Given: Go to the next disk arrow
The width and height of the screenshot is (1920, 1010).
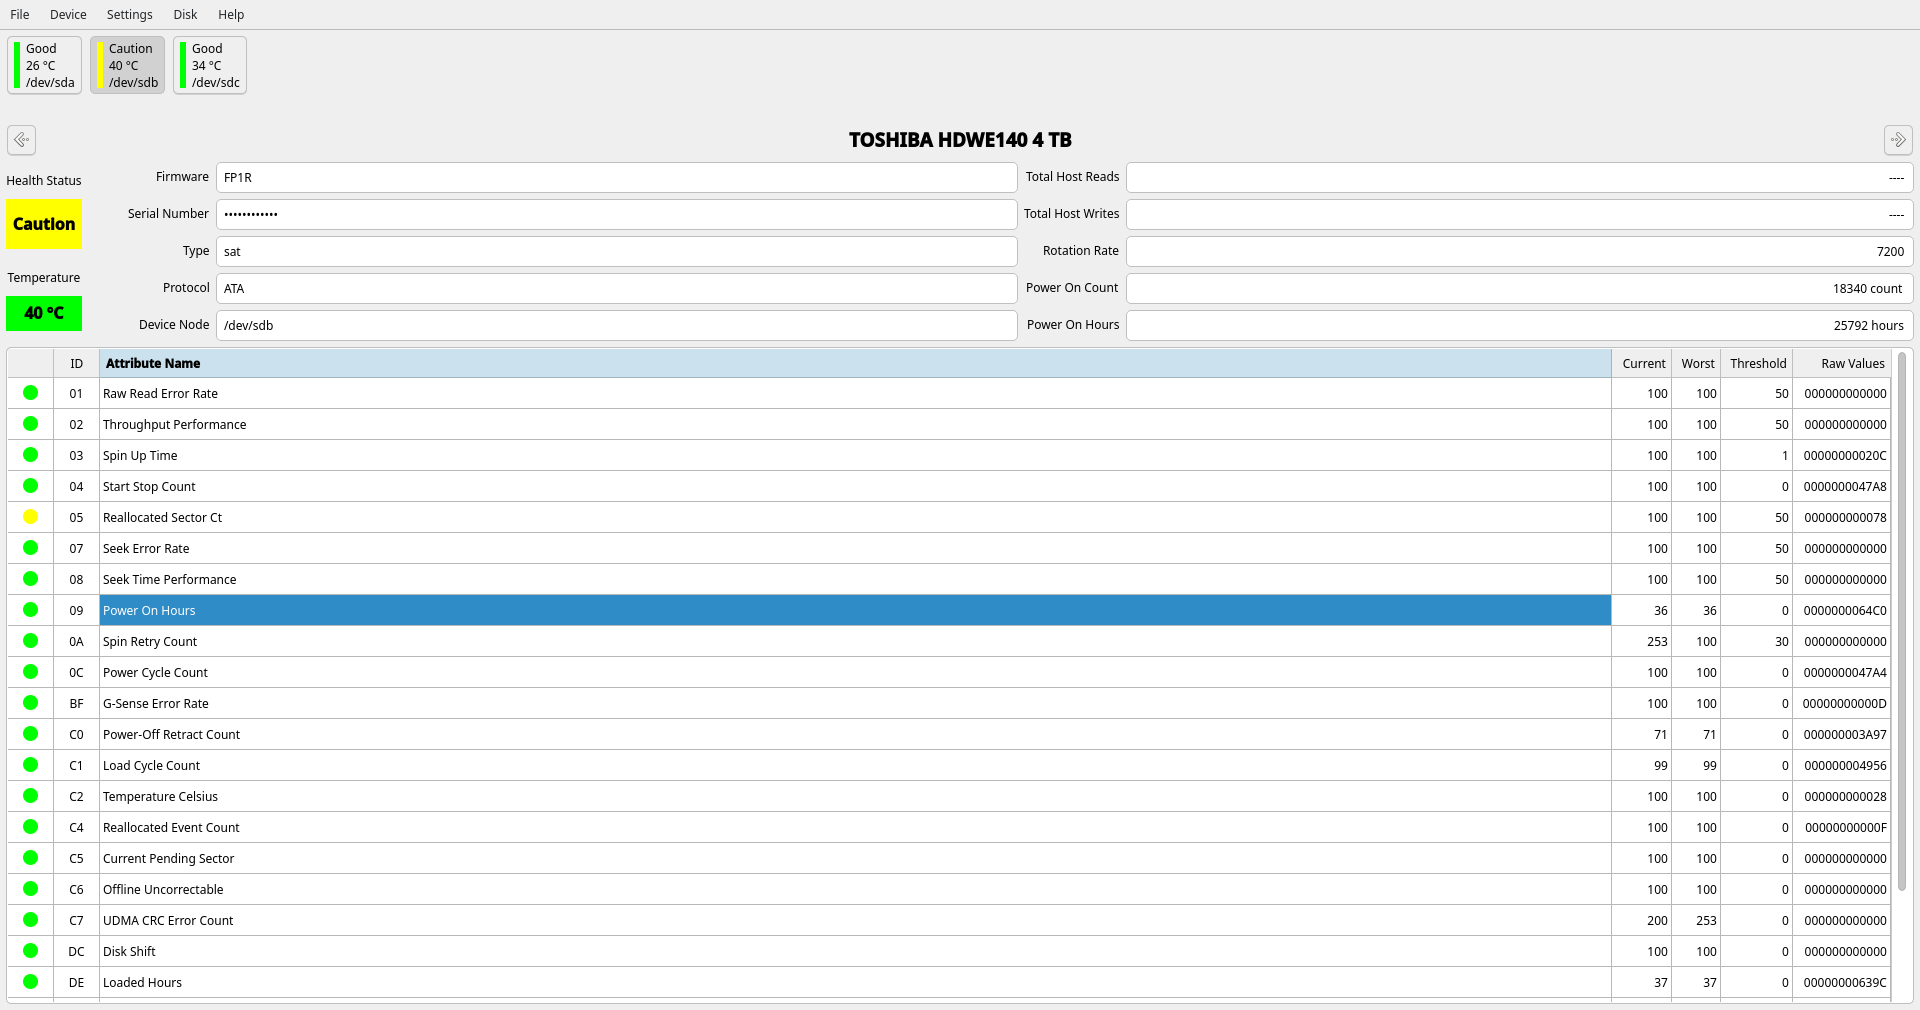Looking at the screenshot, I should click(x=1898, y=140).
